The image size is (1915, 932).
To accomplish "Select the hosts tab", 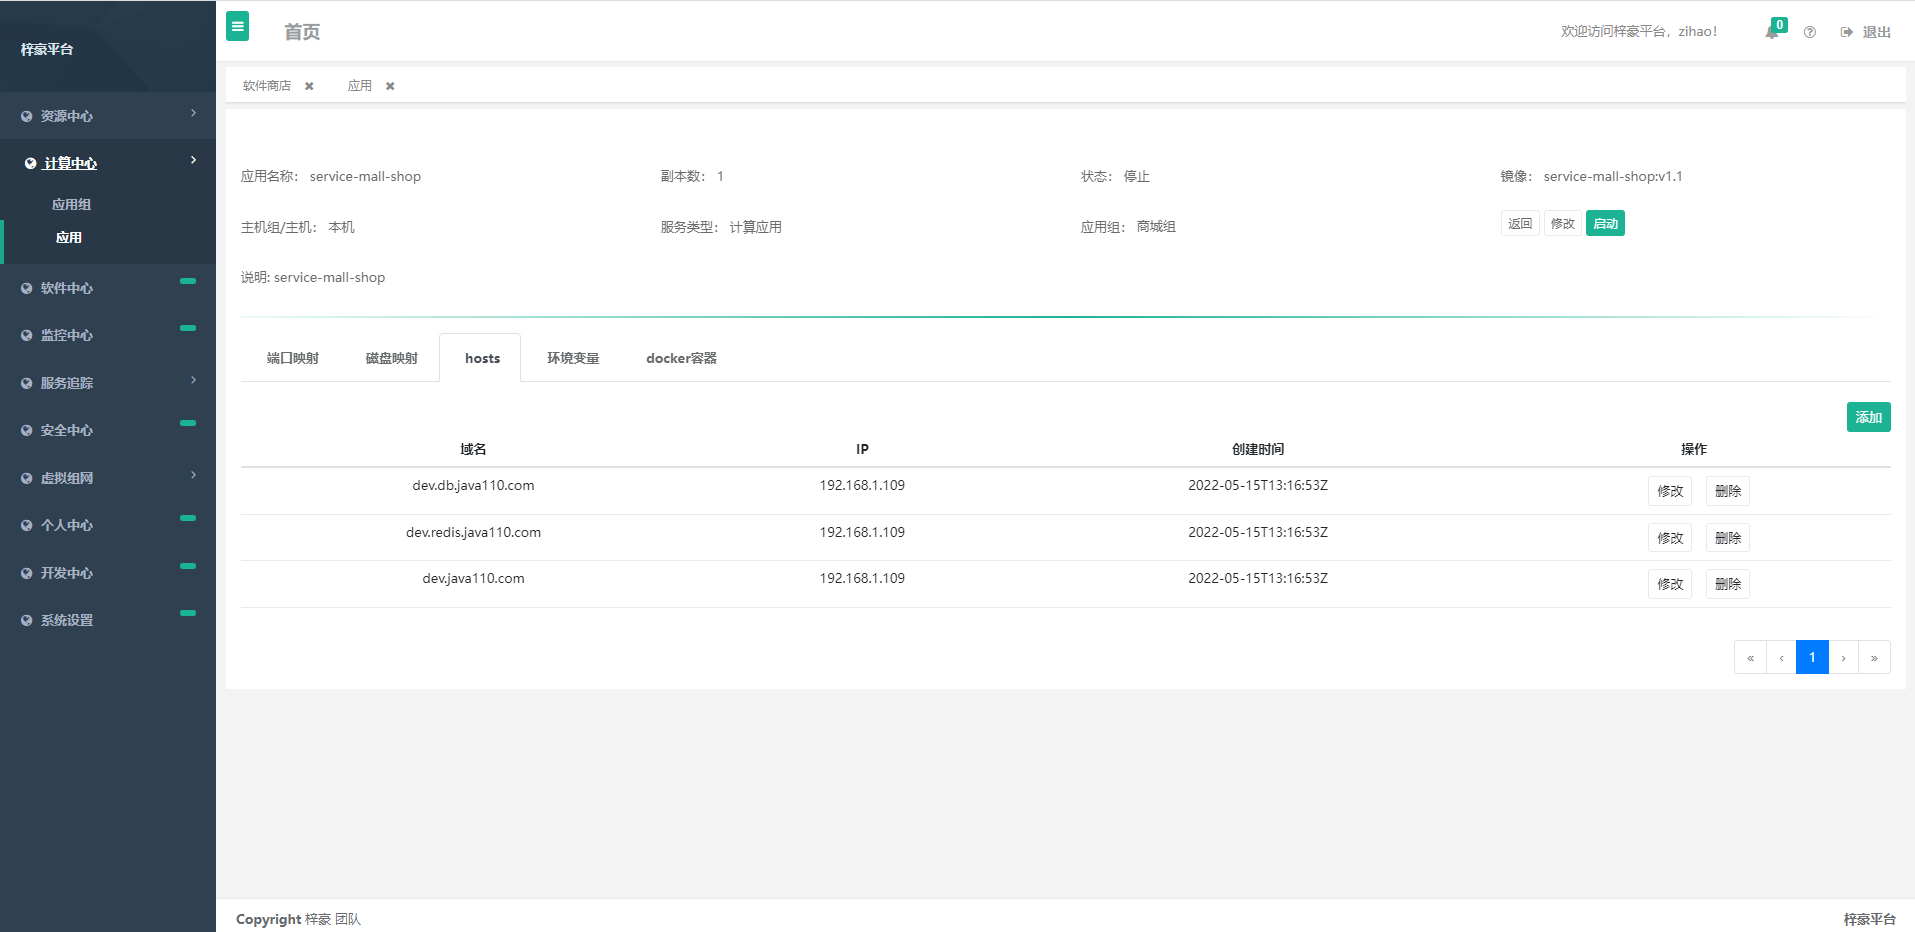I will pos(482,358).
